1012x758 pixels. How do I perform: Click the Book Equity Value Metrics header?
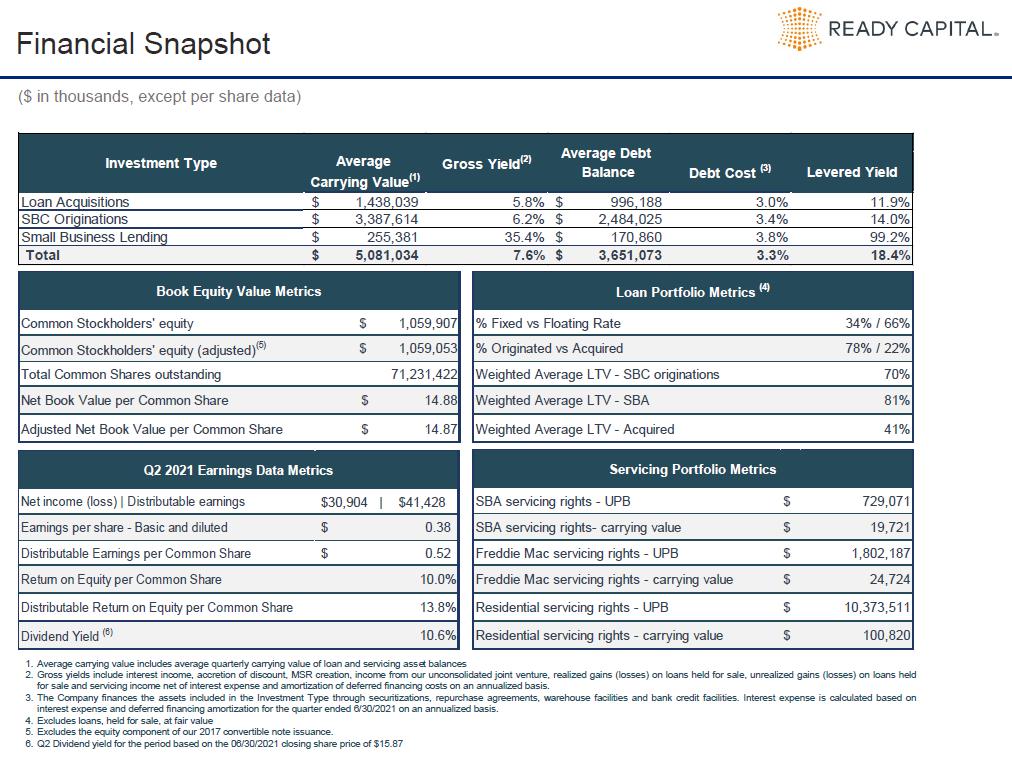(239, 291)
